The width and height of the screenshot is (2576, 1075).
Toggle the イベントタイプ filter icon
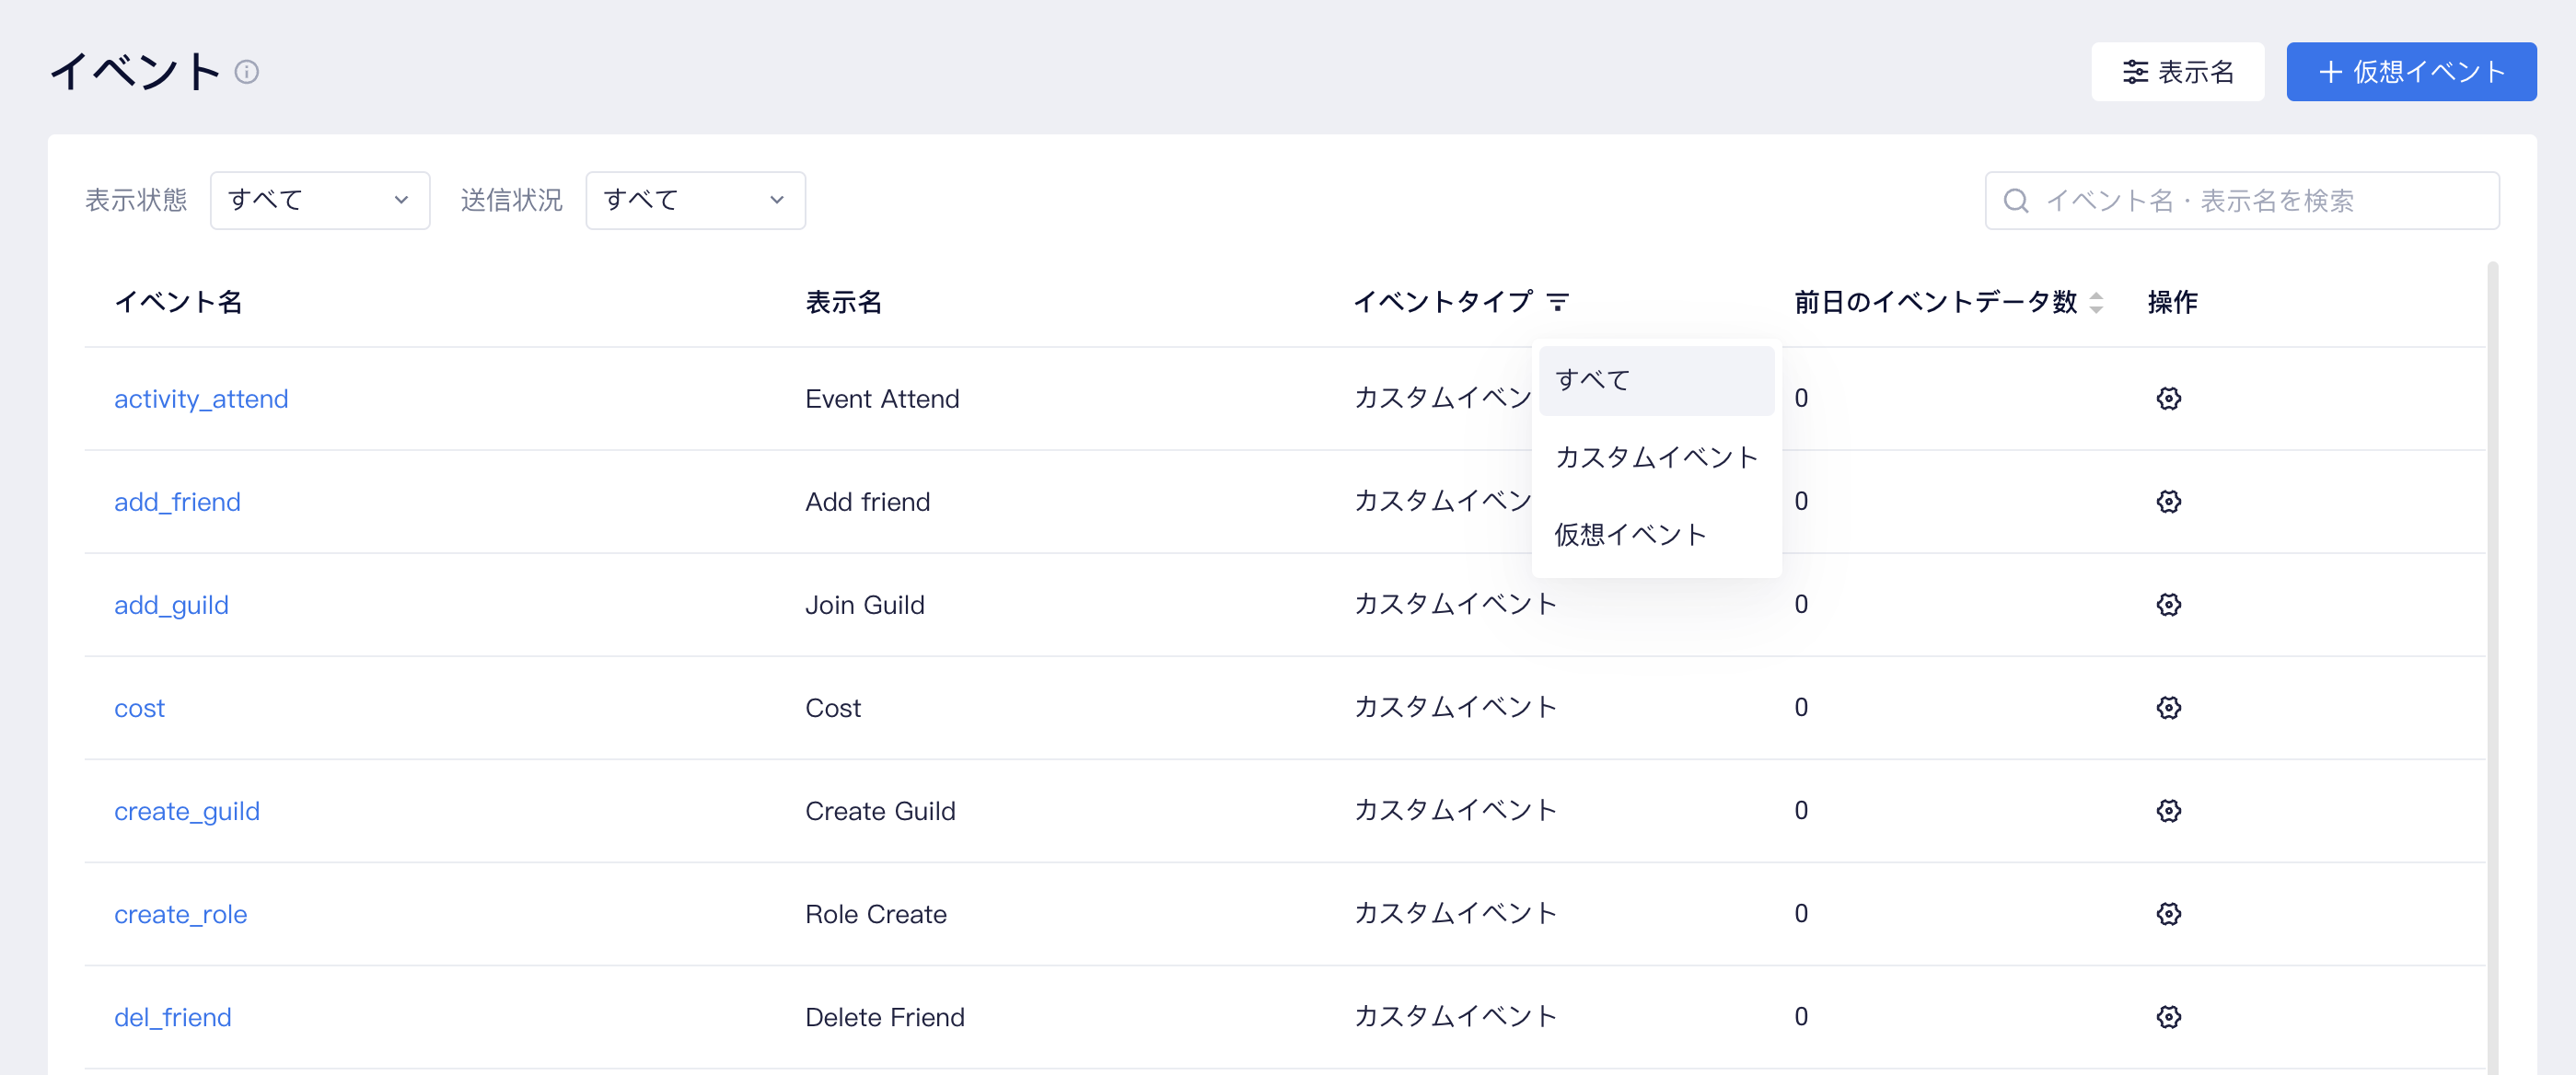[x=1557, y=301]
